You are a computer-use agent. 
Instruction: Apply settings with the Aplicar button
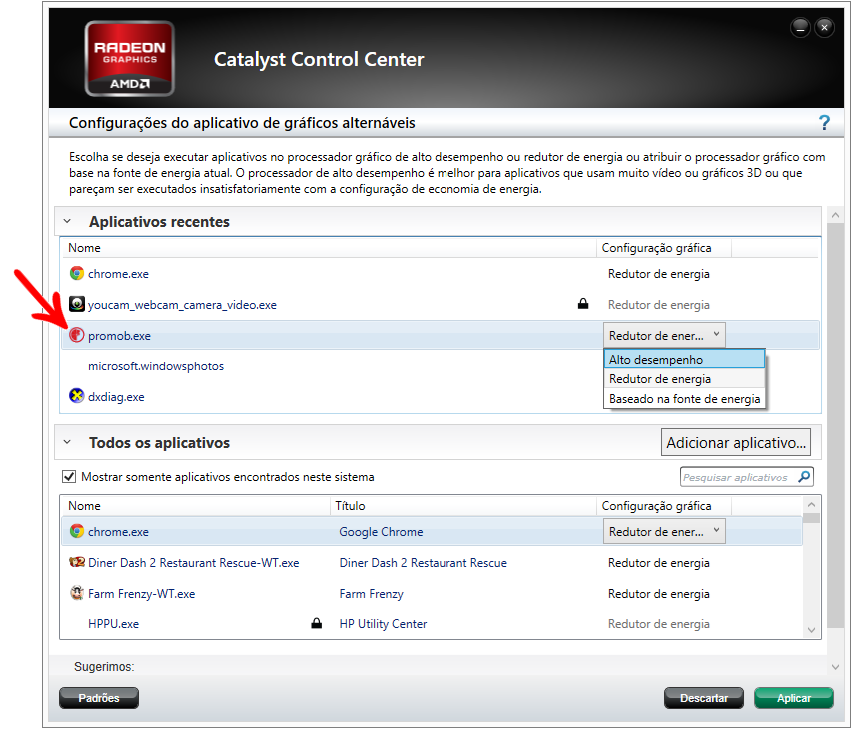(794, 698)
